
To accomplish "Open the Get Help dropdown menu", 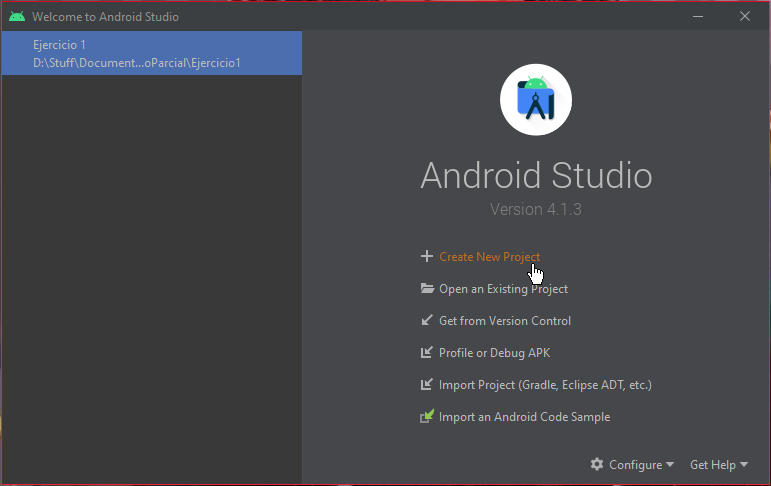I will click(x=718, y=464).
